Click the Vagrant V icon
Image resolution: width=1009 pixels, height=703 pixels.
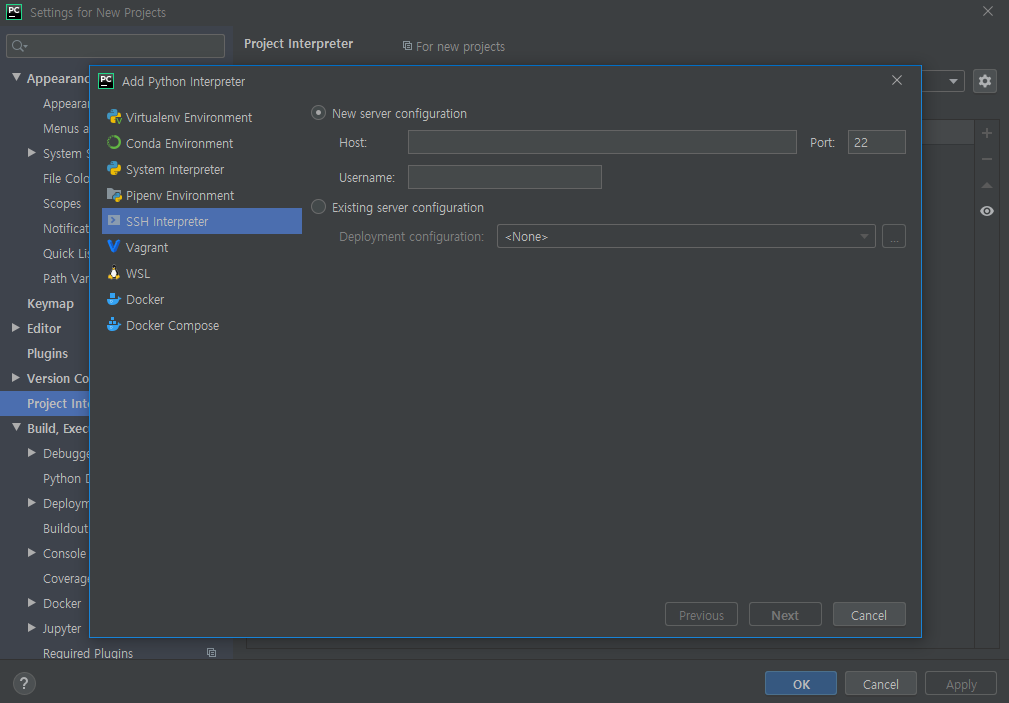[114, 247]
